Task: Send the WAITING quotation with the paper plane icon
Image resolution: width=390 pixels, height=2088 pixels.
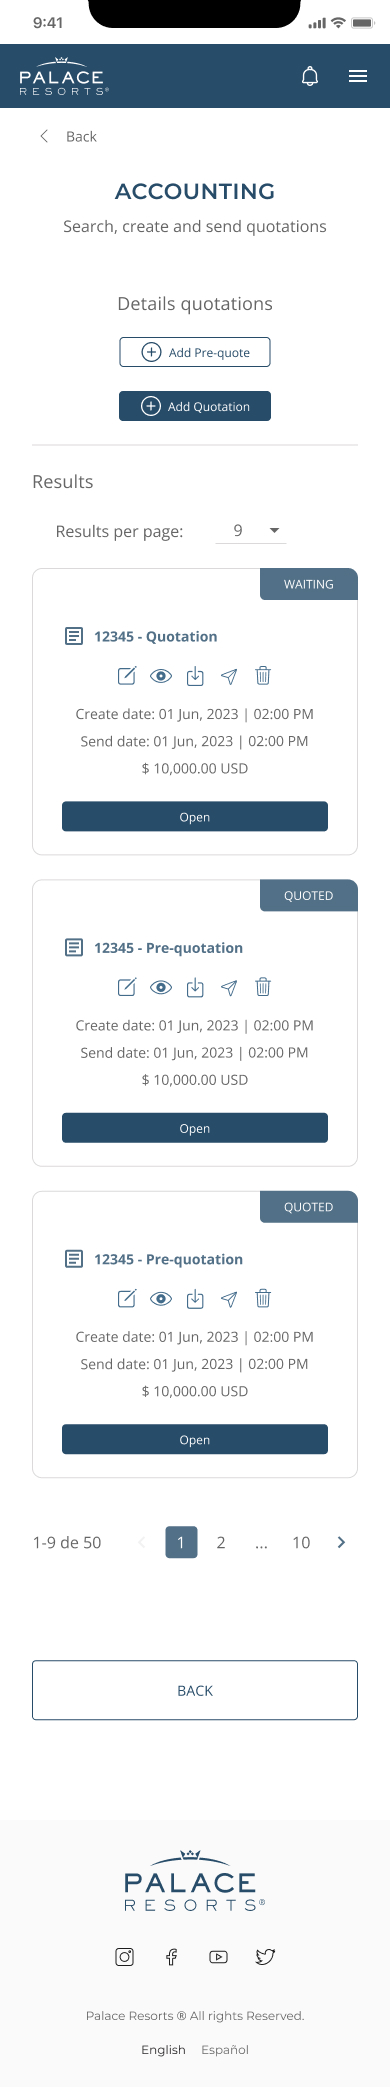Action: click(x=229, y=677)
